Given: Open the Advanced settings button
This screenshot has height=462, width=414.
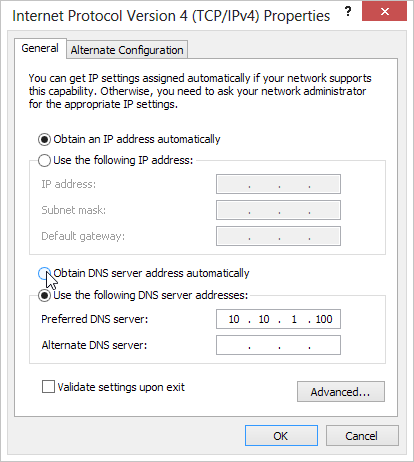Looking at the screenshot, I should (341, 392).
